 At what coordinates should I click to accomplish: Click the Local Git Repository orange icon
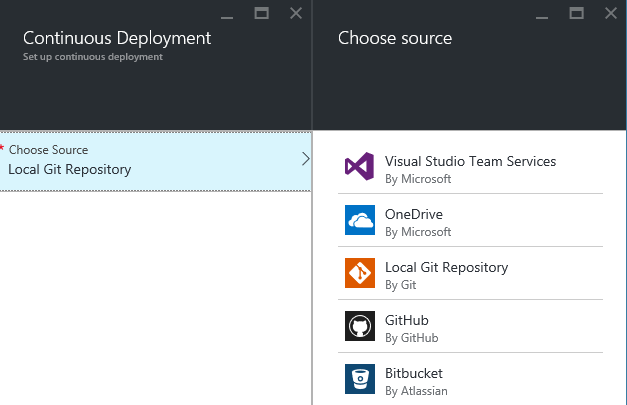(359, 273)
